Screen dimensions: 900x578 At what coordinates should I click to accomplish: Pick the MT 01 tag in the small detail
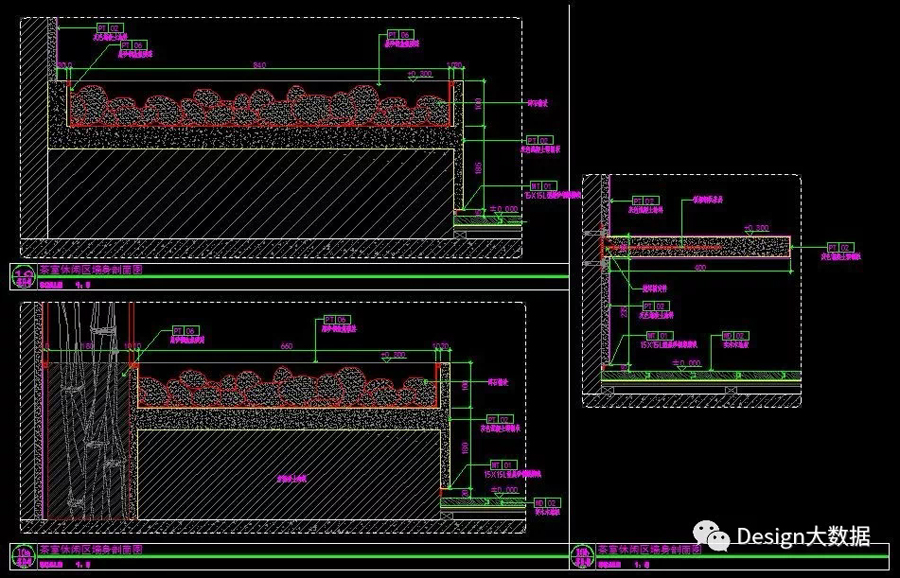(658, 336)
